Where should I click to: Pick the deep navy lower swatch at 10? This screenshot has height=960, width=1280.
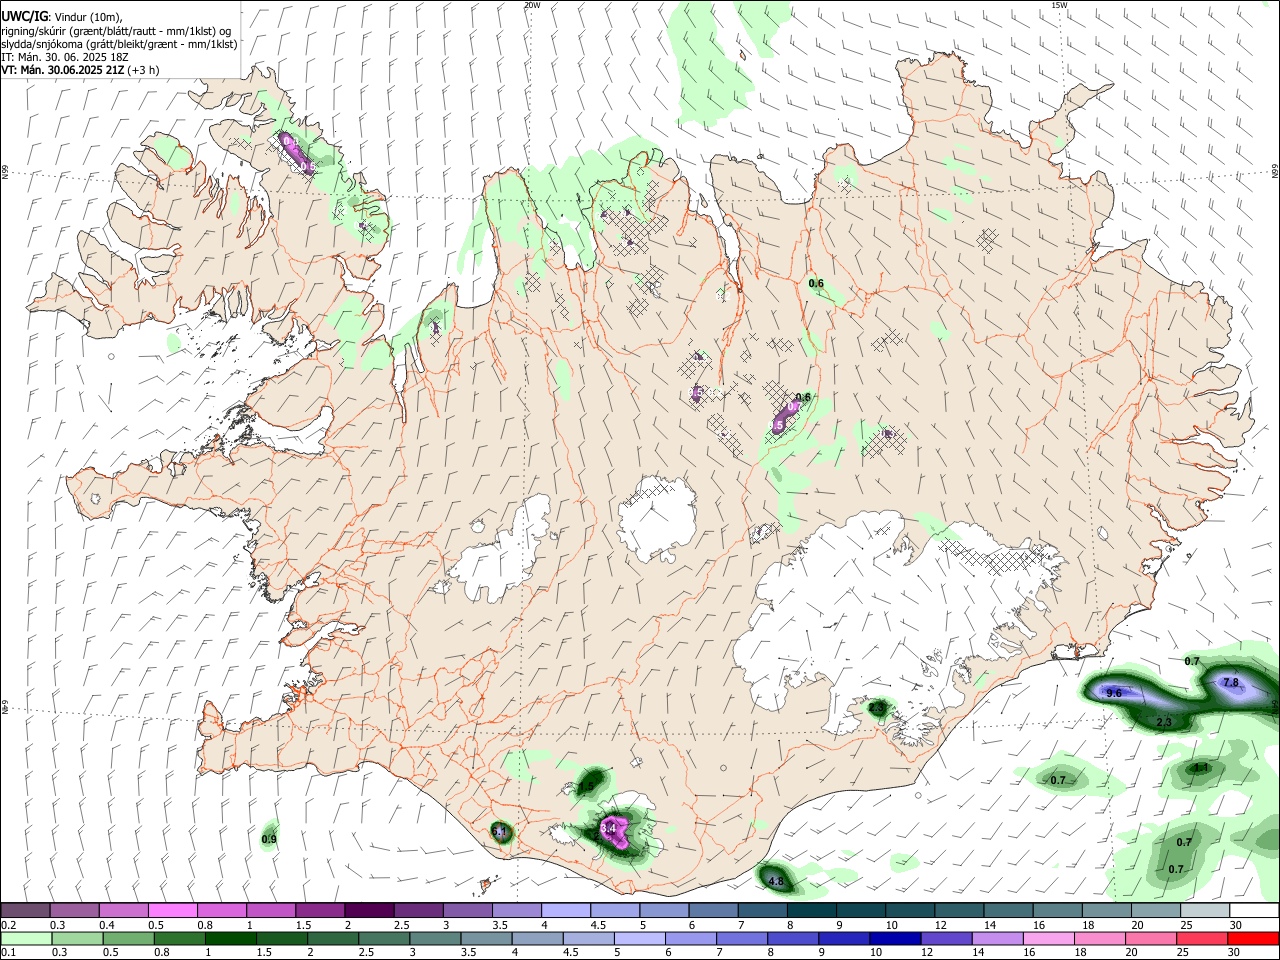tap(894, 938)
